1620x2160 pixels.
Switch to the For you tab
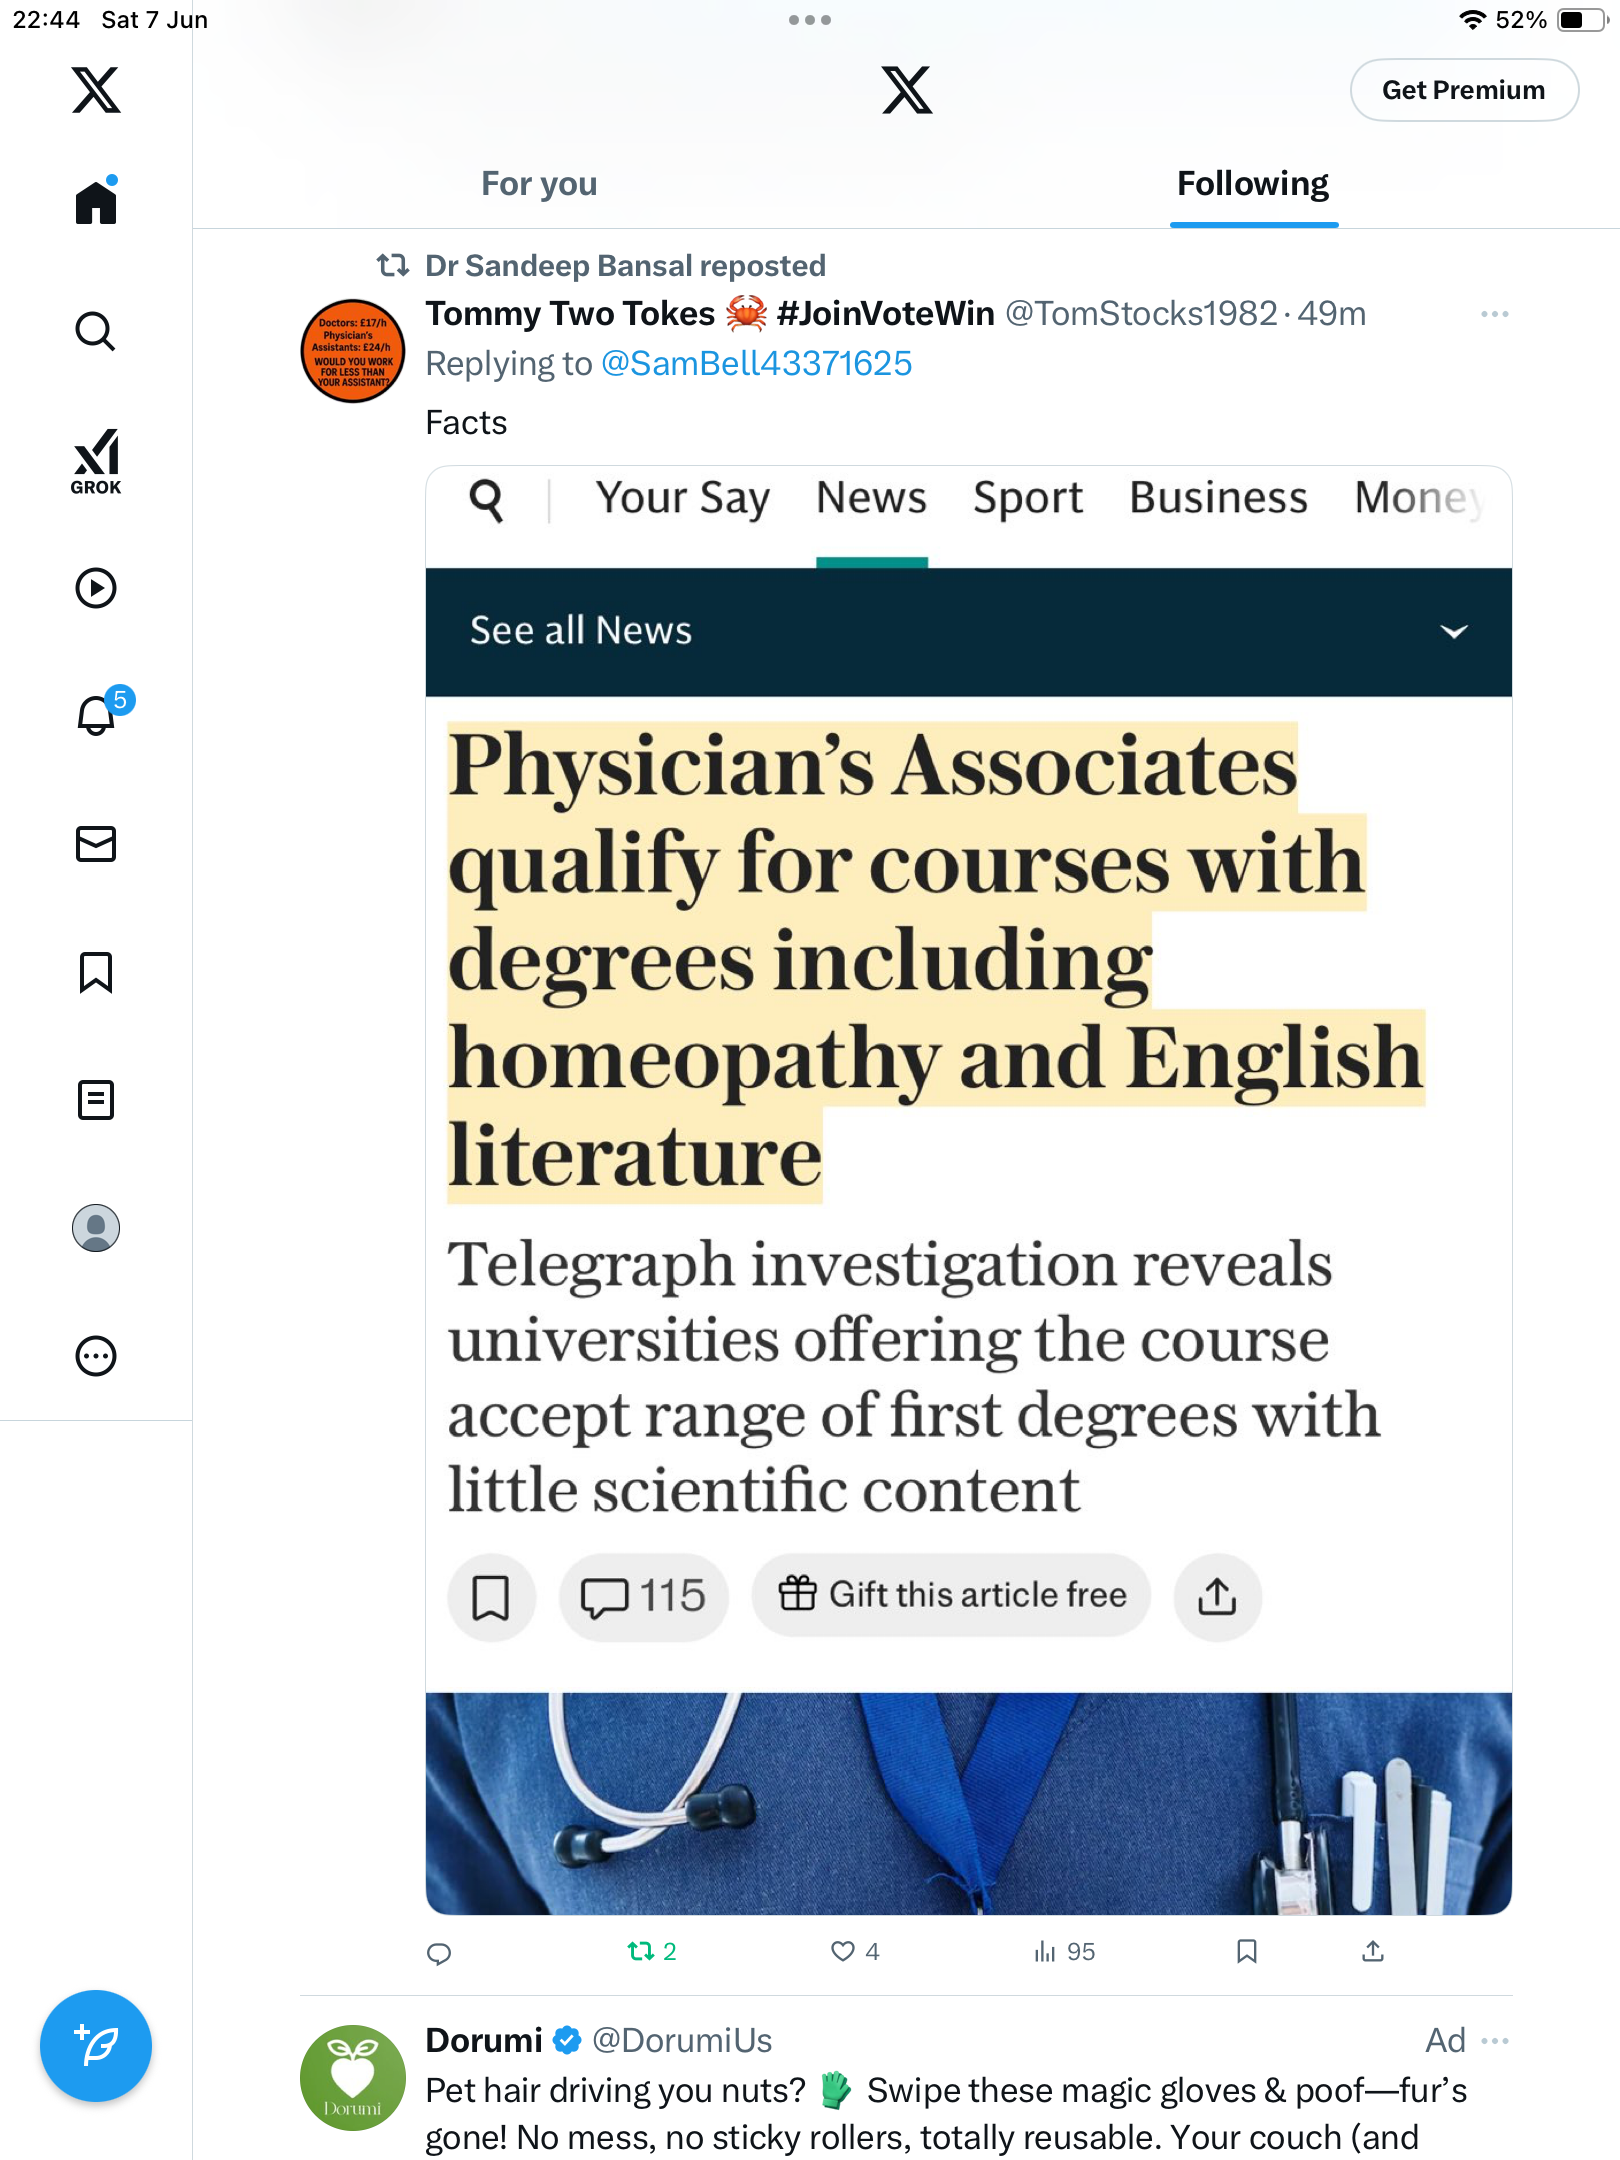point(539,184)
